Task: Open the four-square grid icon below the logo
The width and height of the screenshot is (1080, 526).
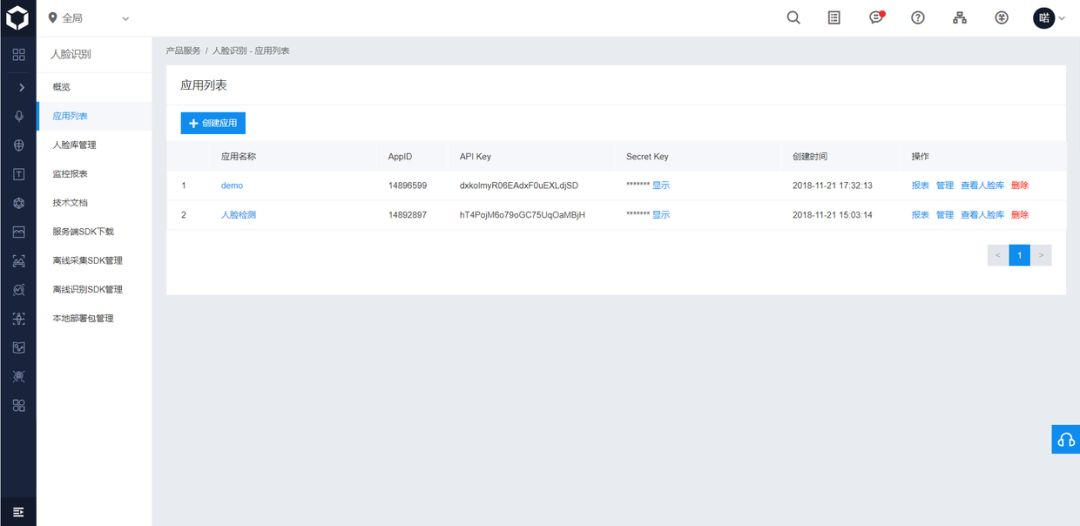Action: (x=19, y=54)
